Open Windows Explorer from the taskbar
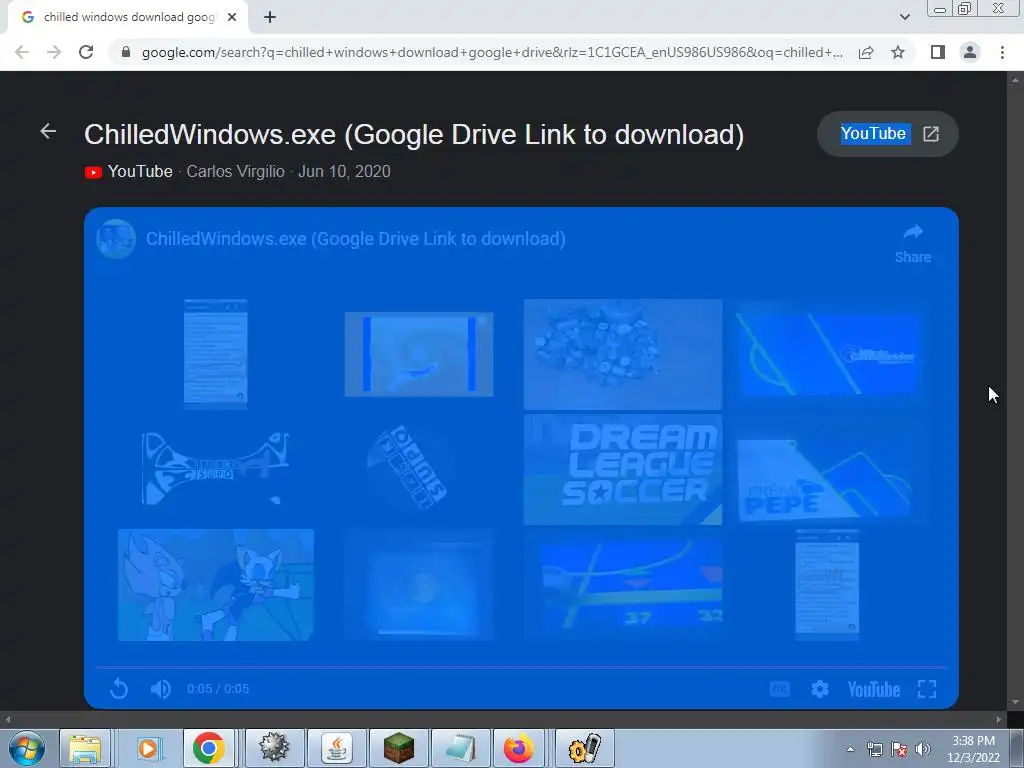This screenshot has height=768, width=1024. pos(85,748)
